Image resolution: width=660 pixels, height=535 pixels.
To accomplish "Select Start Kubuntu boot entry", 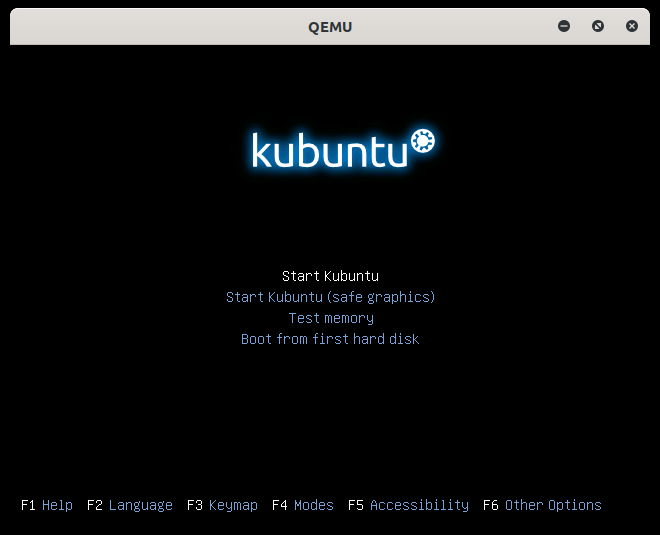I will [330, 276].
